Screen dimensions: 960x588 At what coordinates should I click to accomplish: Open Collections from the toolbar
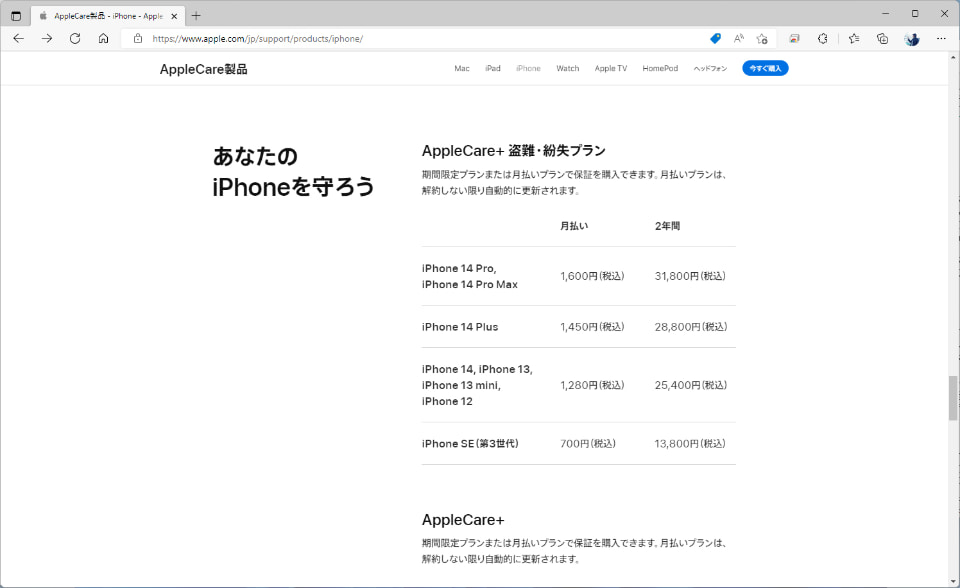coord(881,38)
